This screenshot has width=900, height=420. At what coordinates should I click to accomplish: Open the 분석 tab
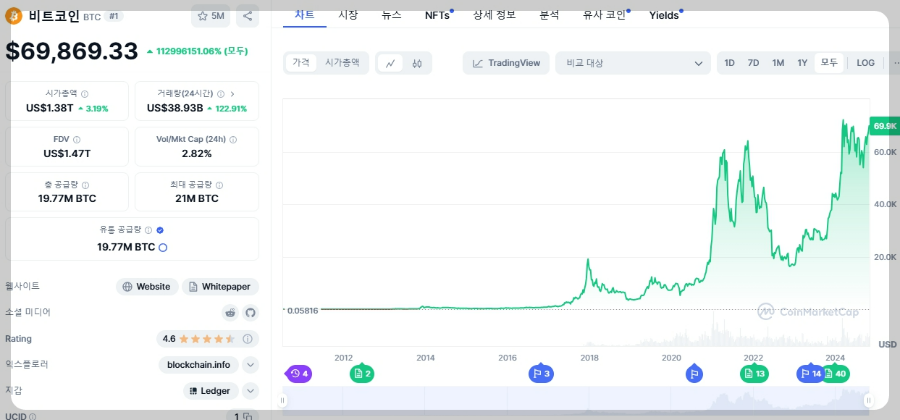pyautogui.click(x=549, y=15)
